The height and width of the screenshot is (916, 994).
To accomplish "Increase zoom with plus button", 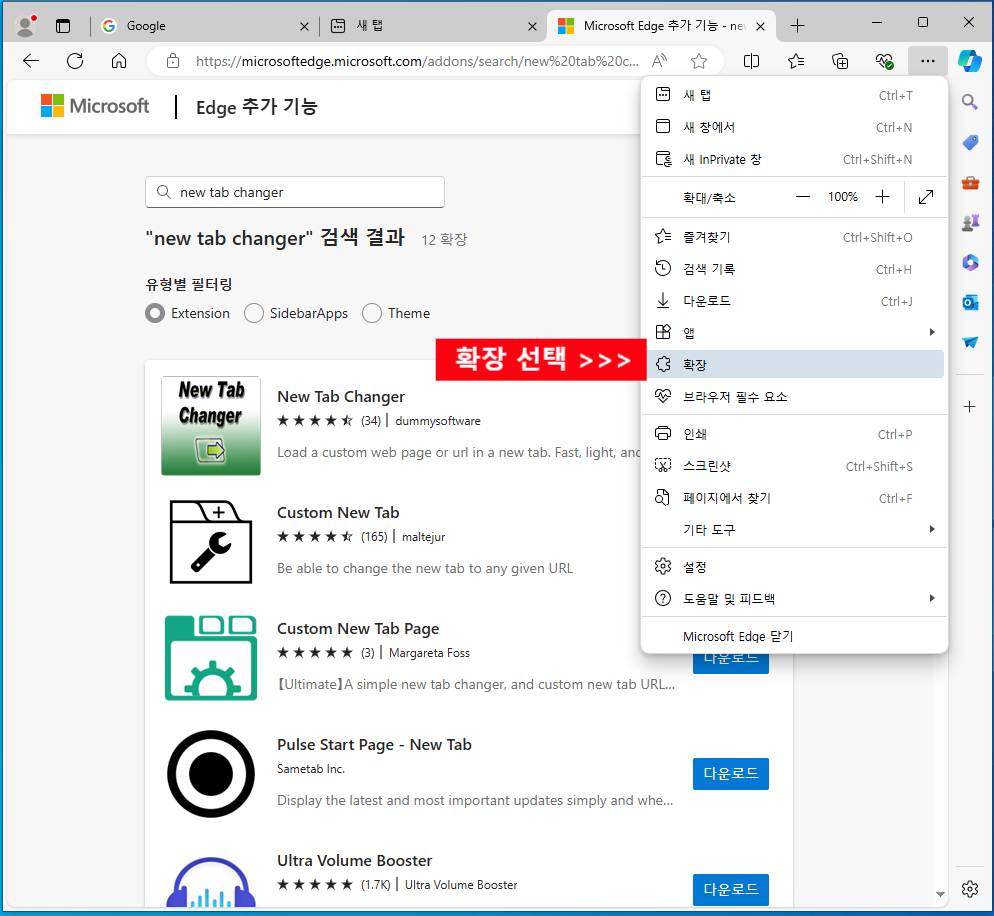I will coord(882,197).
